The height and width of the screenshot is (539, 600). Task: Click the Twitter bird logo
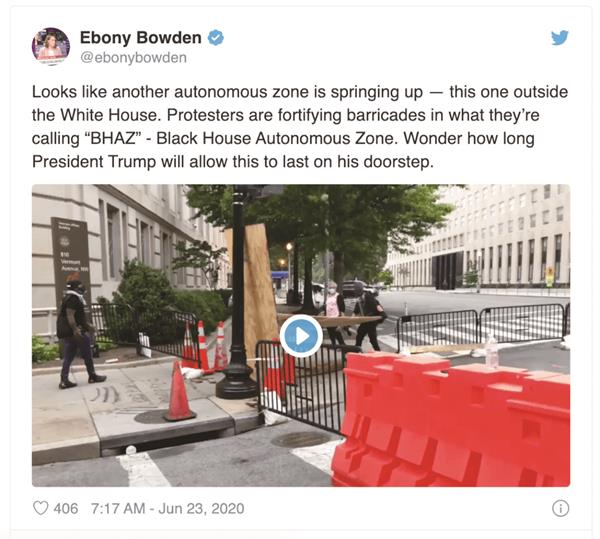click(x=559, y=37)
